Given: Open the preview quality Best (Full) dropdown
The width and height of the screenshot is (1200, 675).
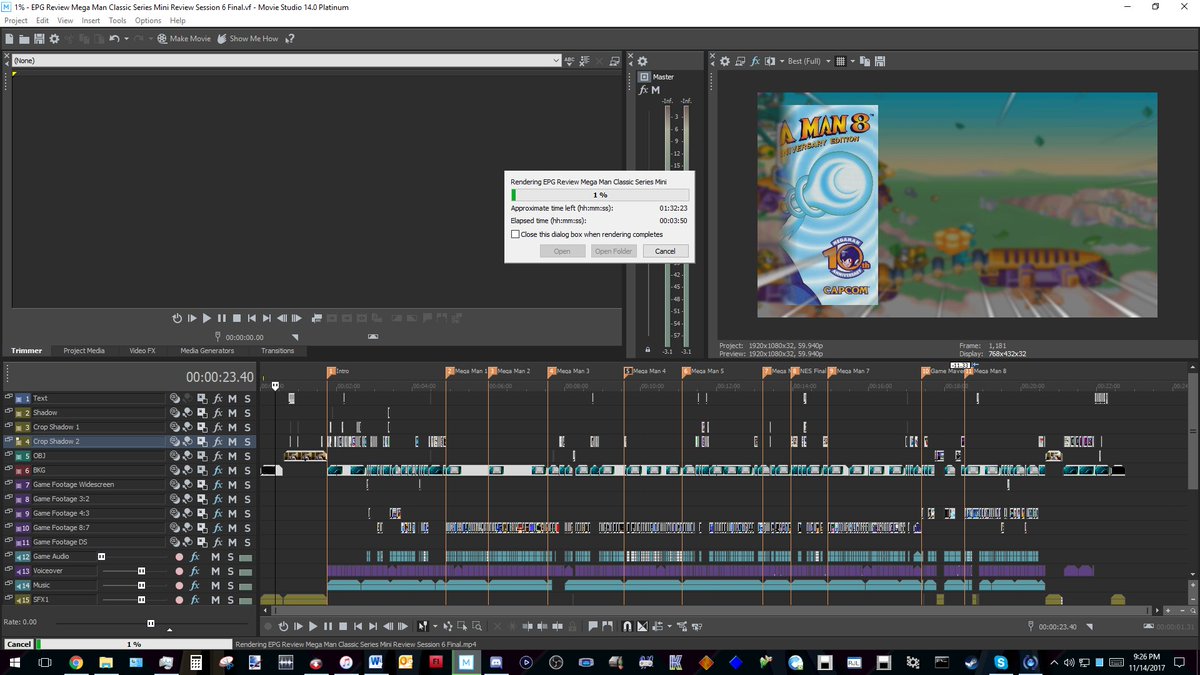Looking at the screenshot, I should coord(809,61).
